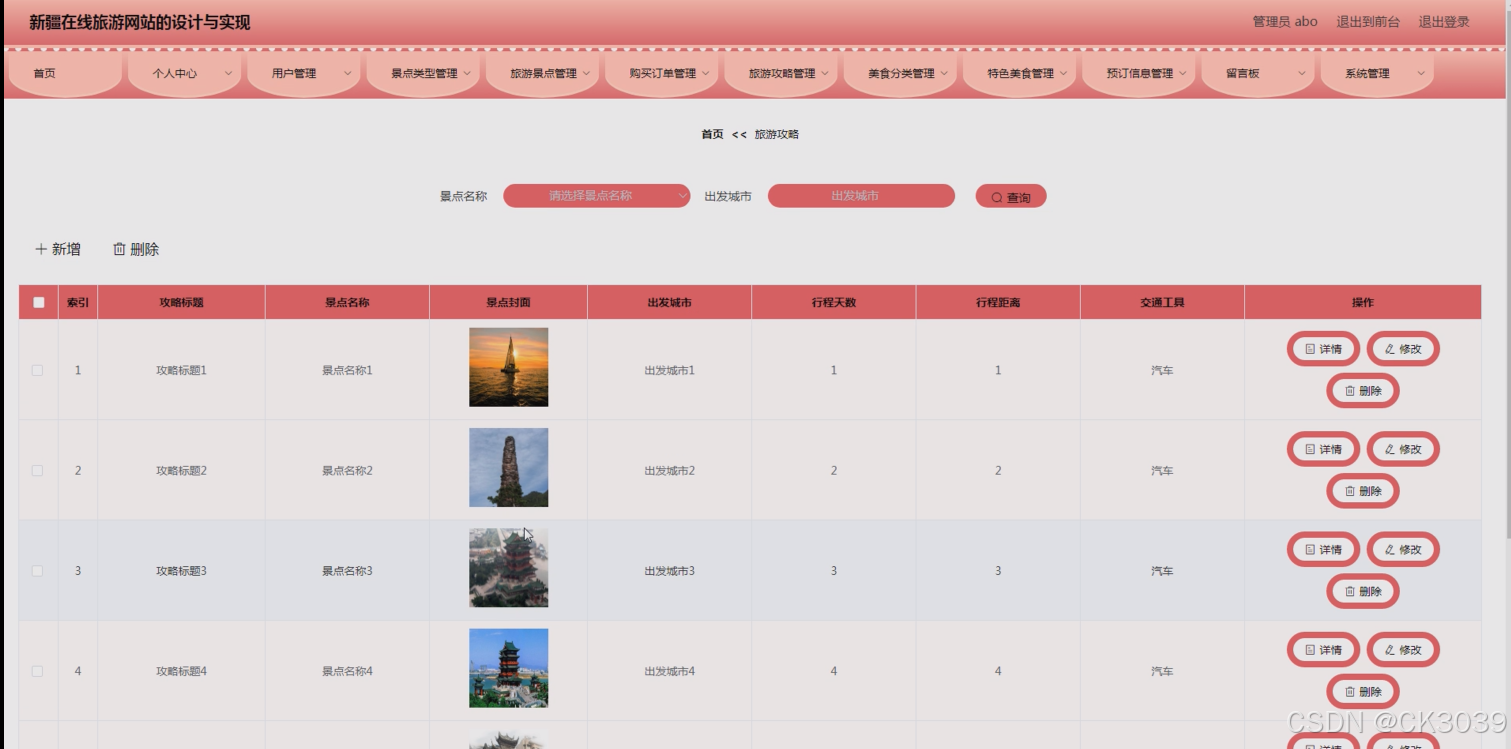Click 交通工具 column header
This screenshot has height=749, width=1511.
pos(1162,302)
